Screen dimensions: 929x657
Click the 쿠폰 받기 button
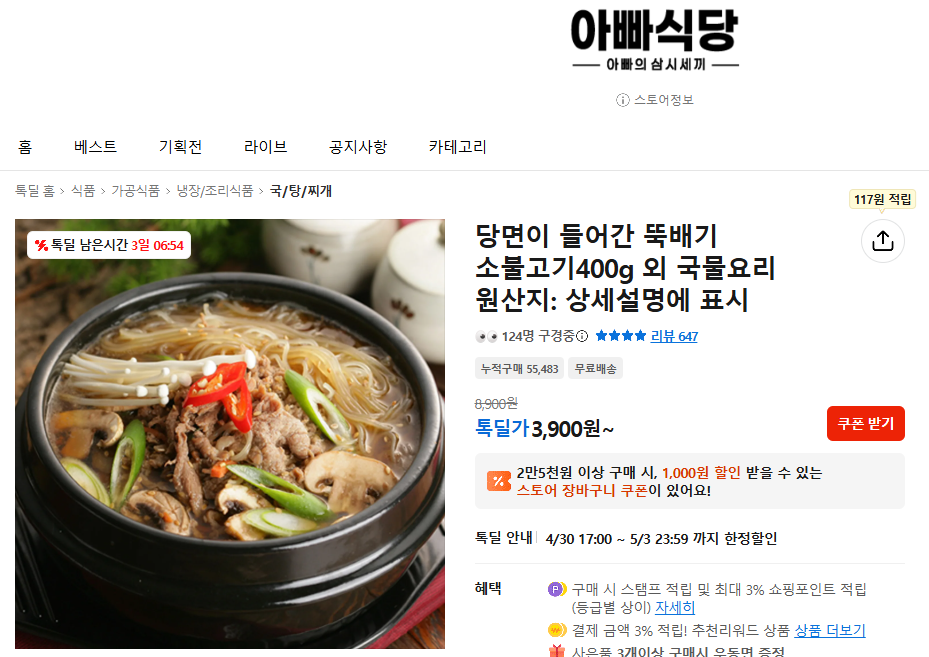866,424
